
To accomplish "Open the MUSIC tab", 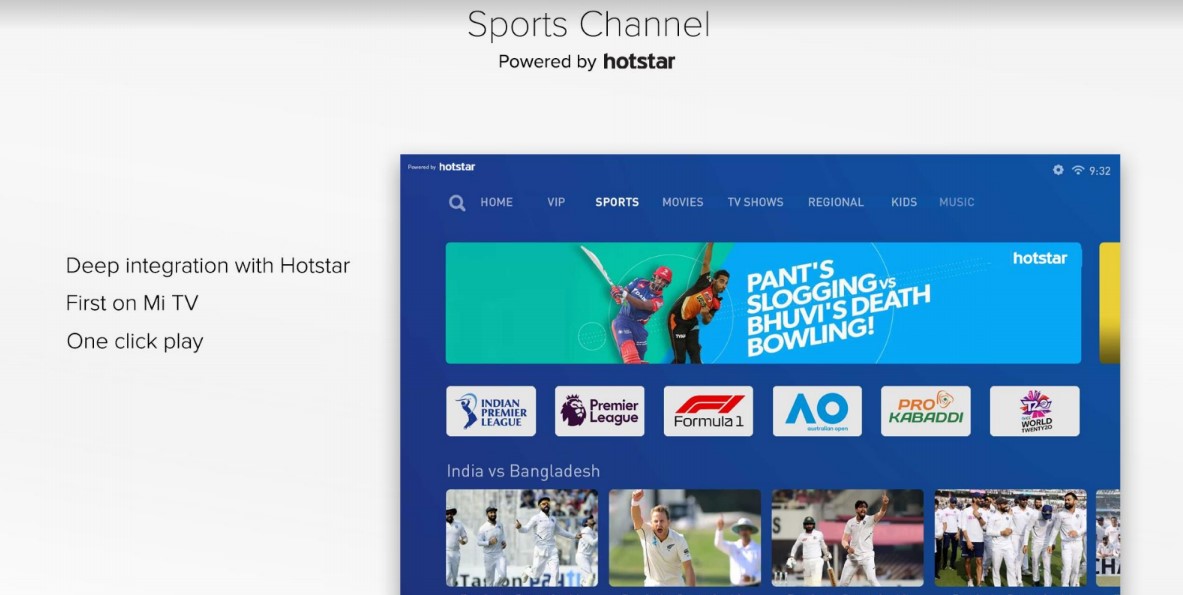I will 957,202.
